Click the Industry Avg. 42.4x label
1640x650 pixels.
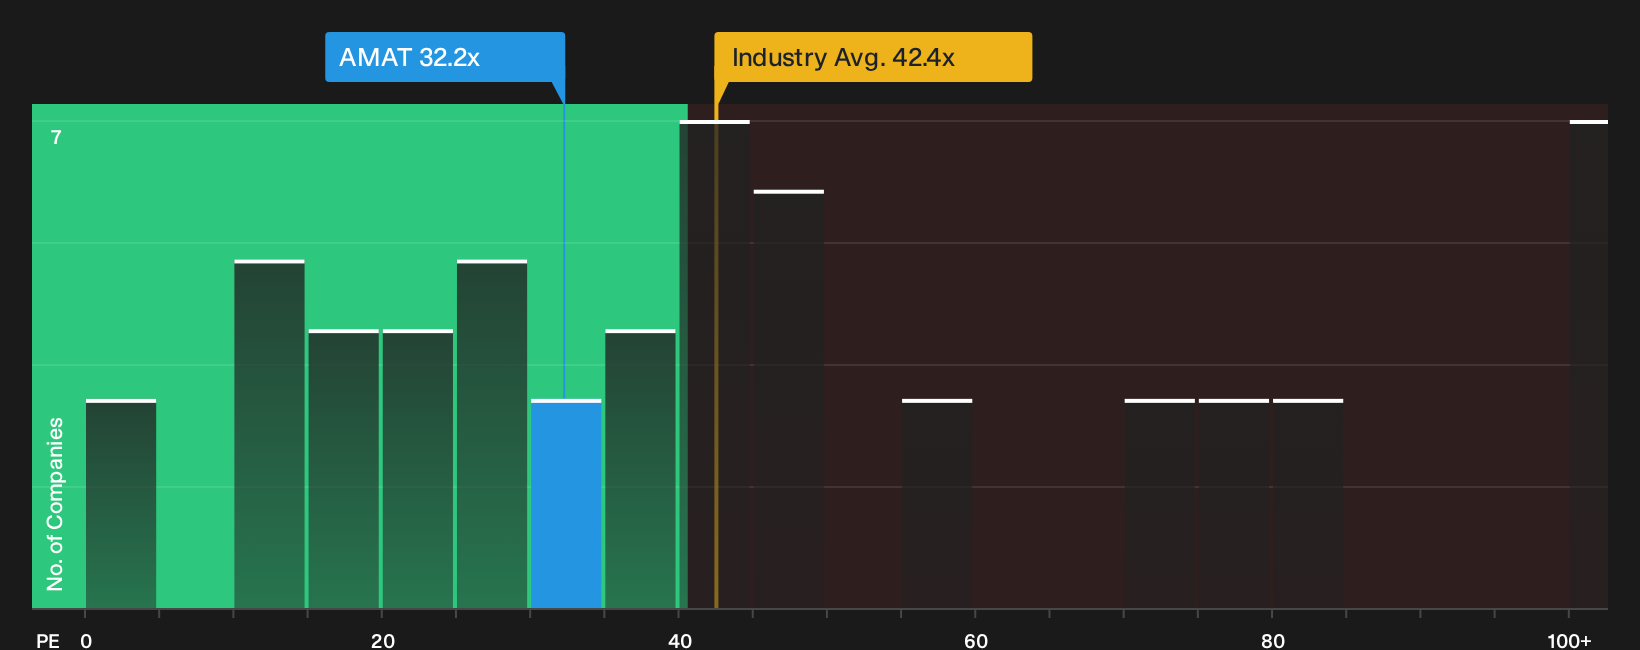pyautogui.click(x=873, y=57)
